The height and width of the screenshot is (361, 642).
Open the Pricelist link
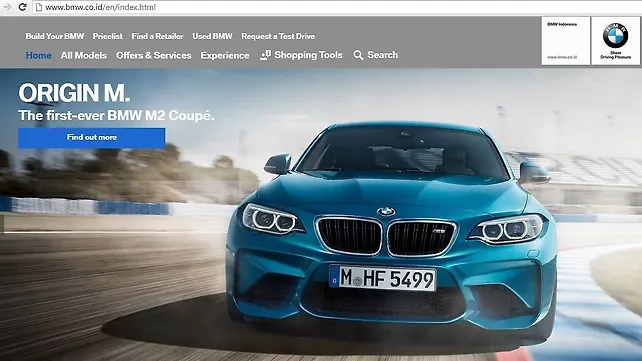[108, 36]
